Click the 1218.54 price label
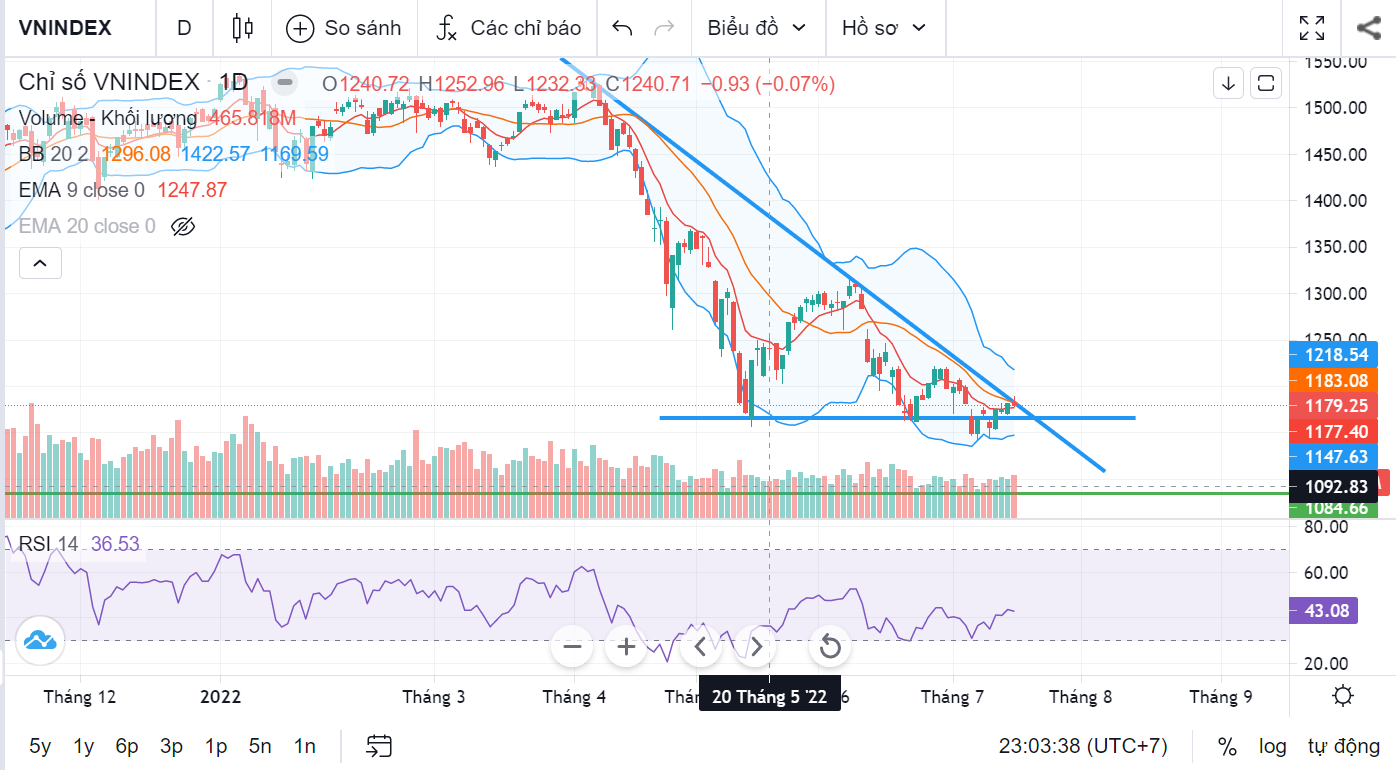 [1334, 354]
